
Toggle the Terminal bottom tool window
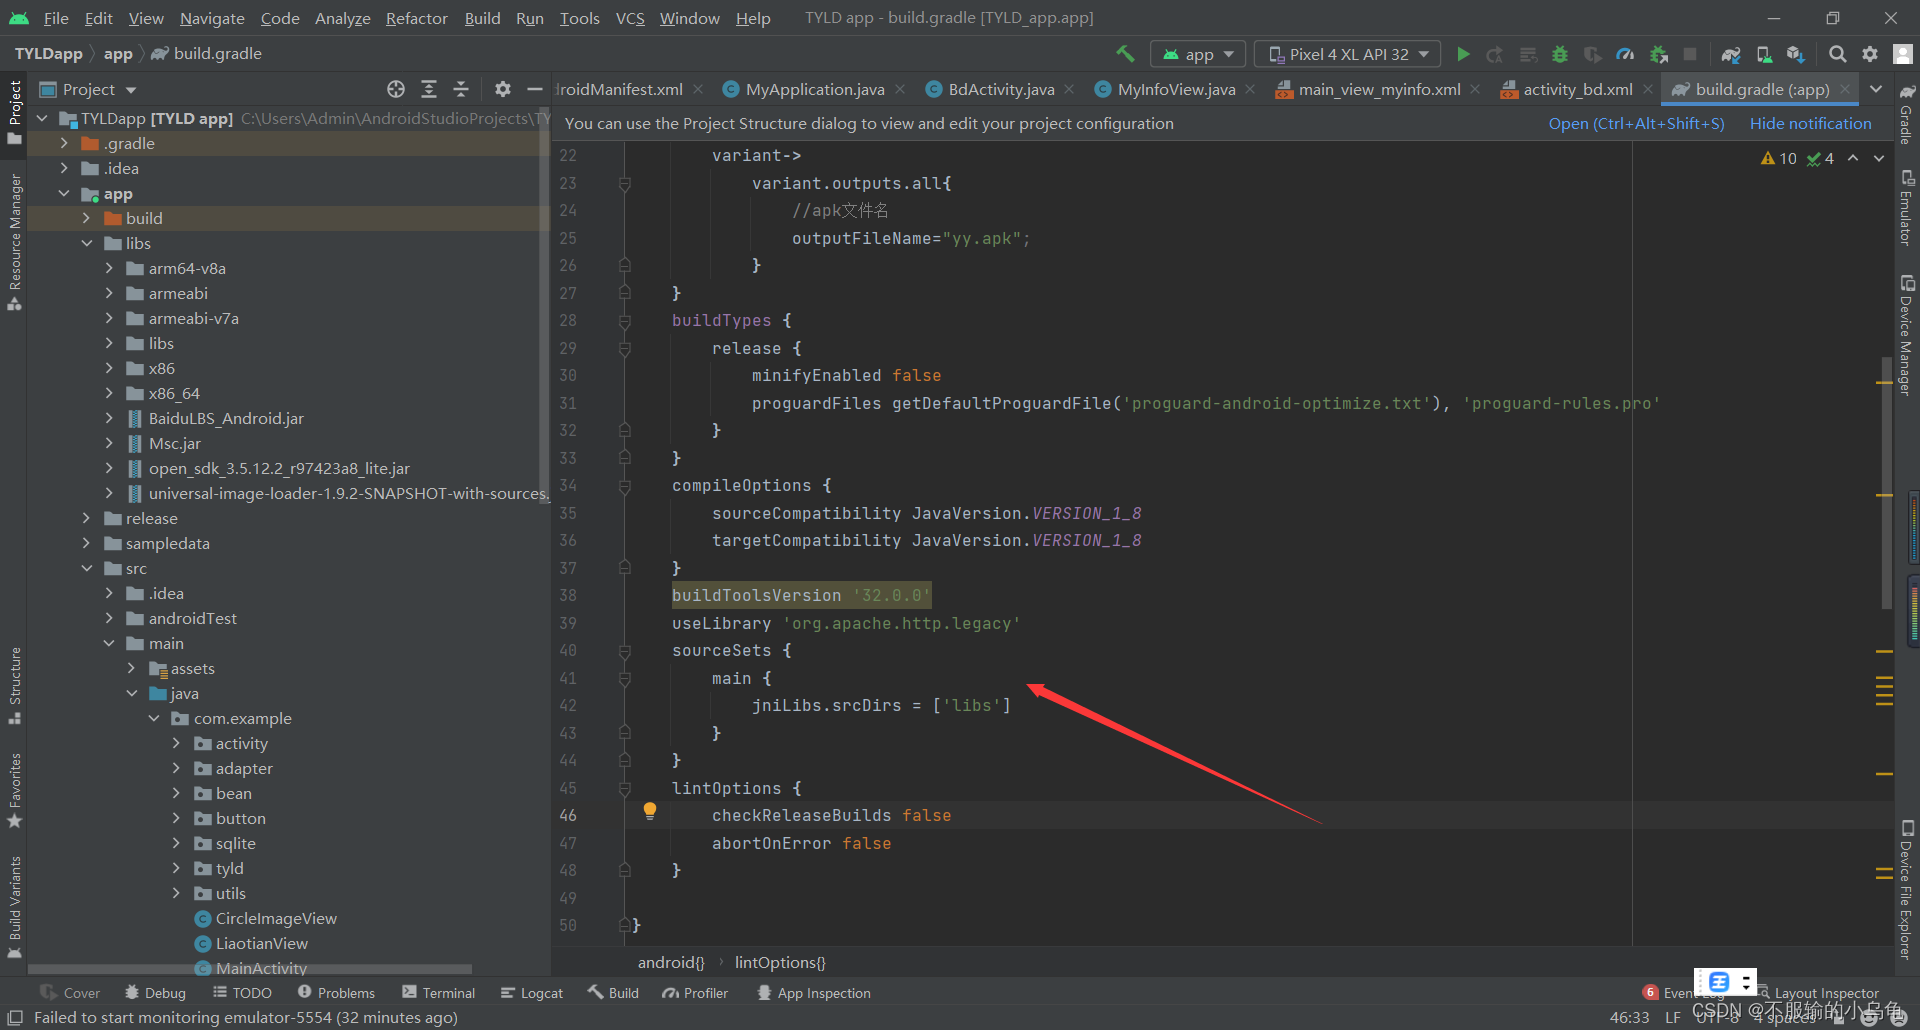438,993
